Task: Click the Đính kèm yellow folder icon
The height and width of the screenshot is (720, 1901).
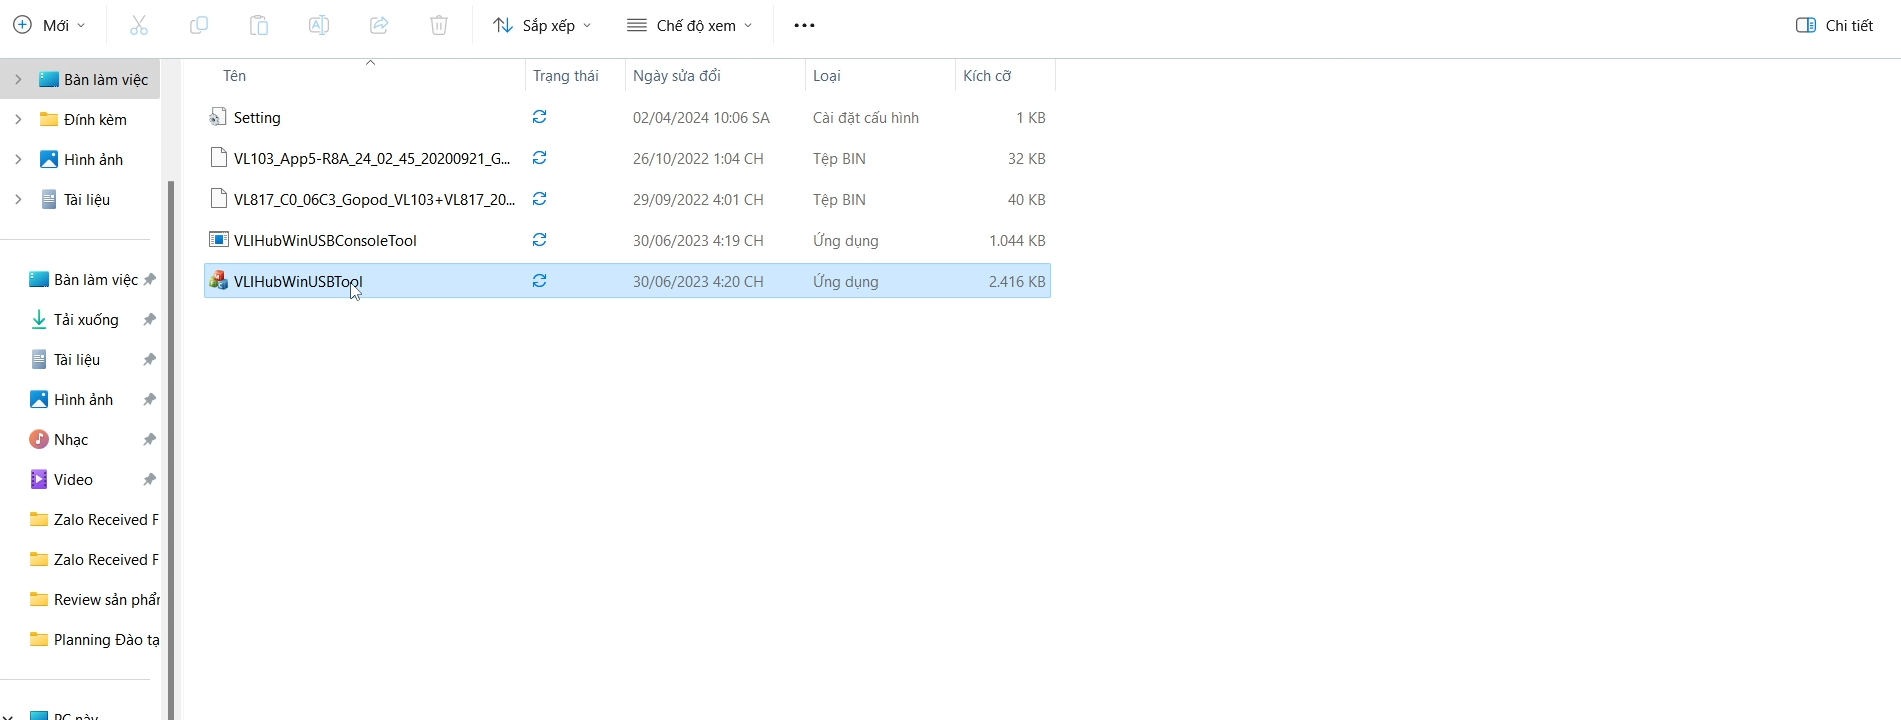Action: pos(48,119)
